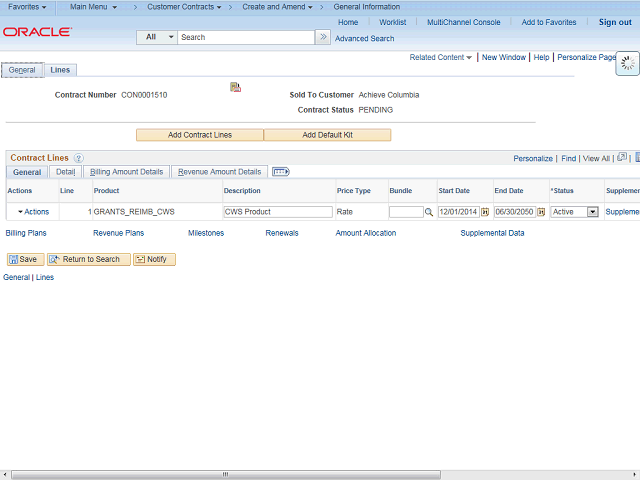Click the Help link
This screenshot has height=480, width=640.
pyautogui.click(x=541, y=58)
